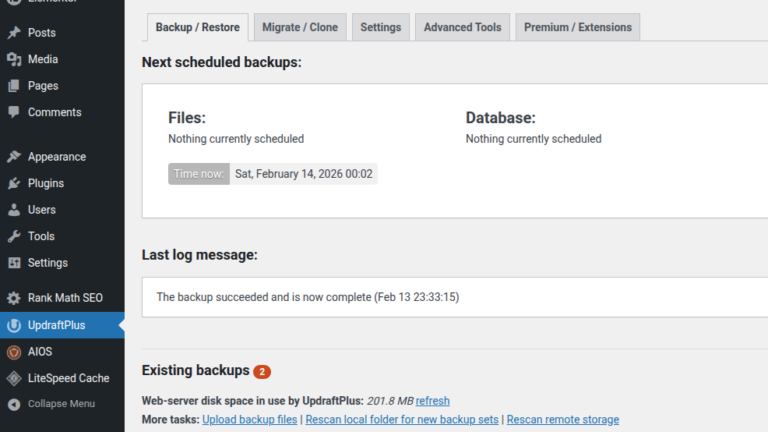The image size is (768, 432).
Task: Click the 'Sat, February 14, 2026 00:02' time
Action: (x=304, y=174)
